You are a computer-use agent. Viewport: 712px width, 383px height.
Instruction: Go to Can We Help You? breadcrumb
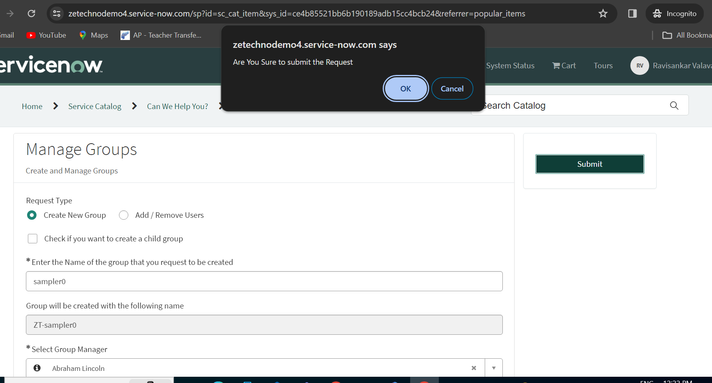pos(177,106)
